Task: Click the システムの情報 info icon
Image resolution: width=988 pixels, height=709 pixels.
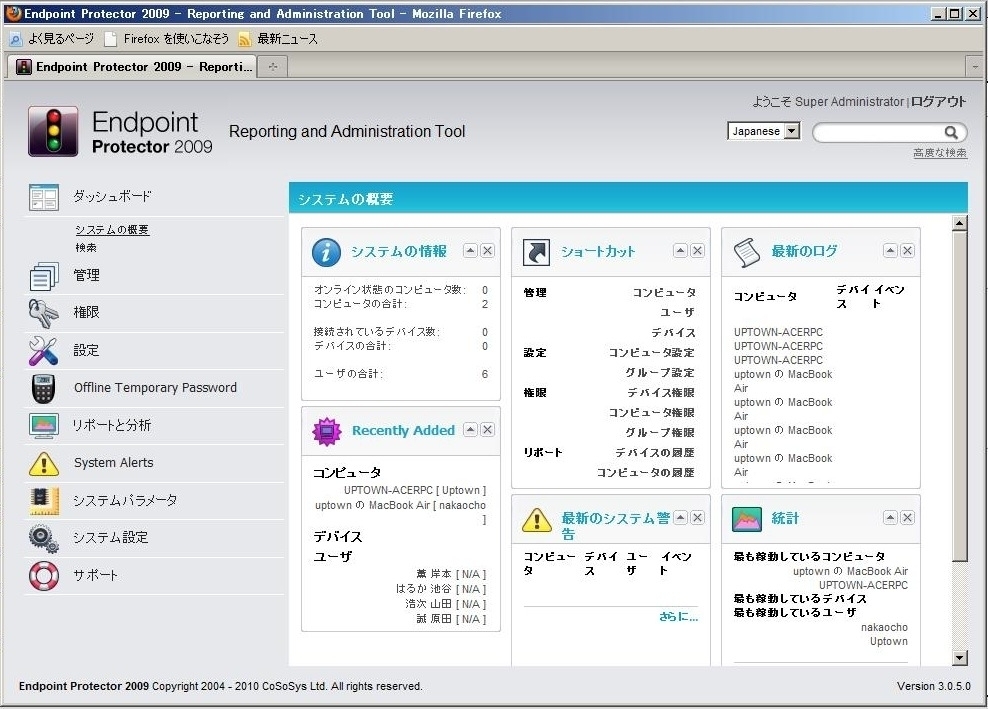Action: (x=326, y=252)
